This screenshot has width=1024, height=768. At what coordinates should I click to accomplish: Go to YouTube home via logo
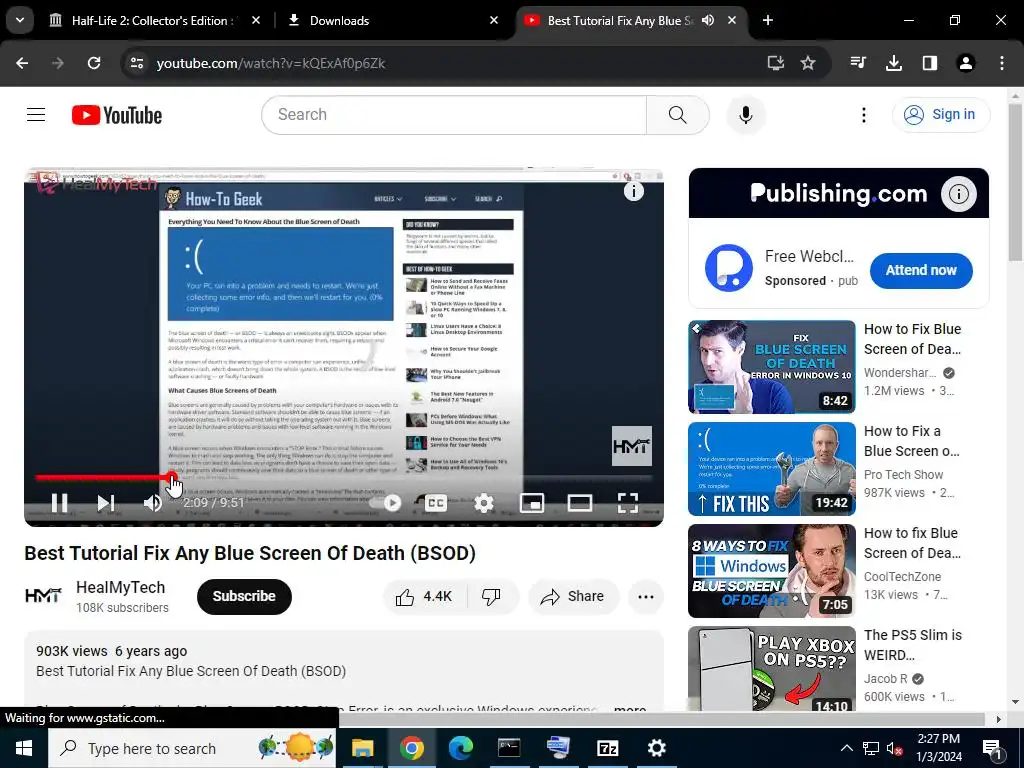tap(117, 115)
